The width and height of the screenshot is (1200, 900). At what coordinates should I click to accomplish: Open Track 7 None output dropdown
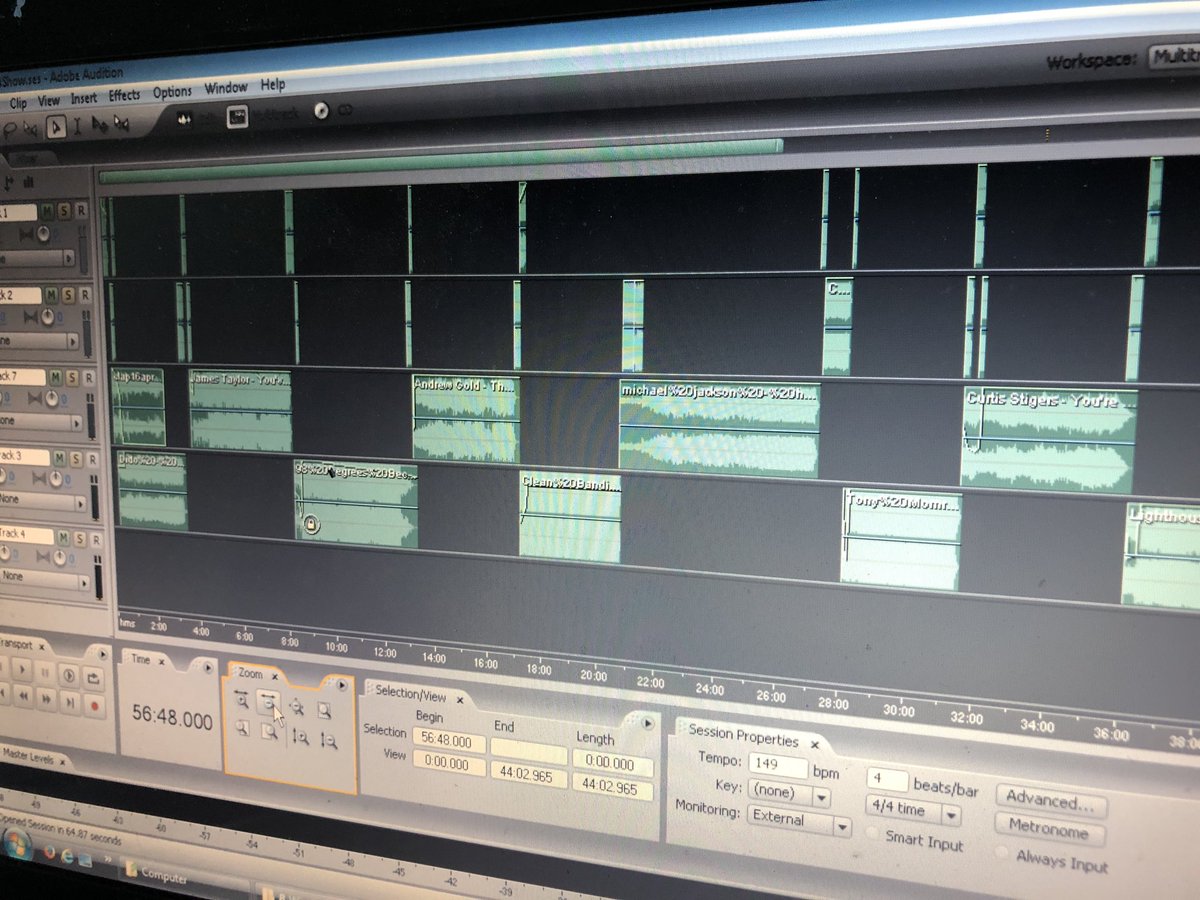click(x=76, y=423)
